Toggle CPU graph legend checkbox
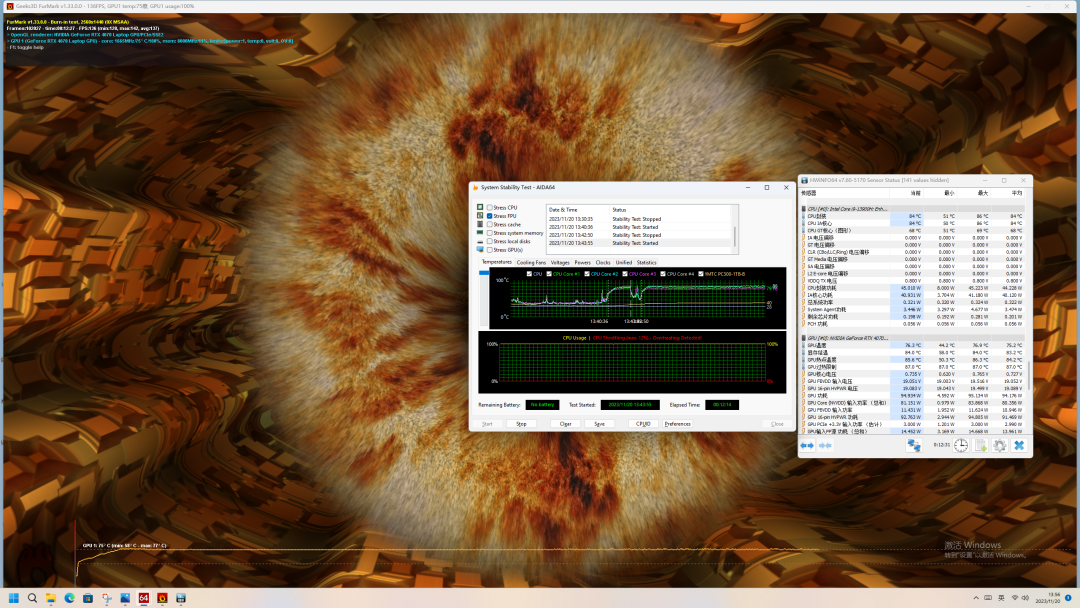 [529, 274]
